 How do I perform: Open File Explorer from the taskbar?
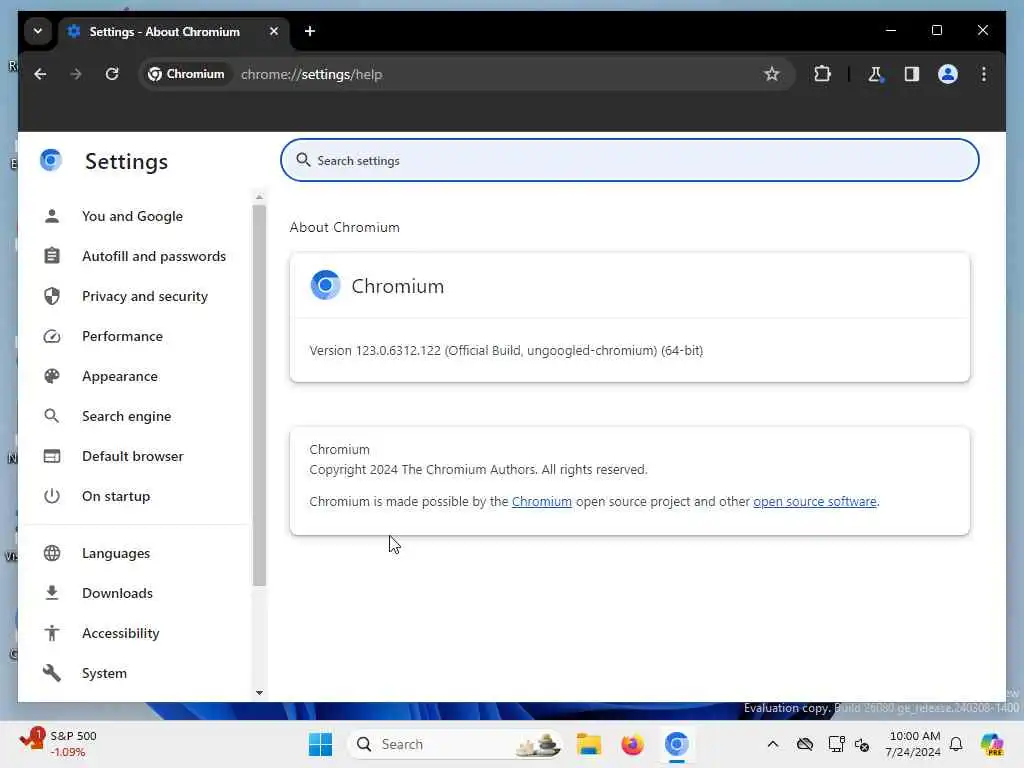[x=588, y=744]
